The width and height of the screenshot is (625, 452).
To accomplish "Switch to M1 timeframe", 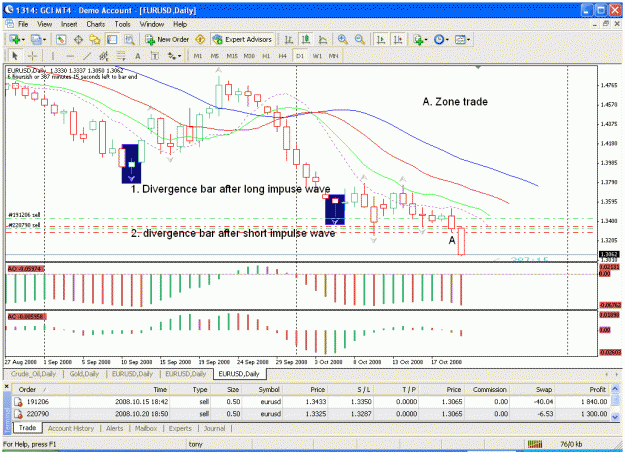I will point(198,56).
